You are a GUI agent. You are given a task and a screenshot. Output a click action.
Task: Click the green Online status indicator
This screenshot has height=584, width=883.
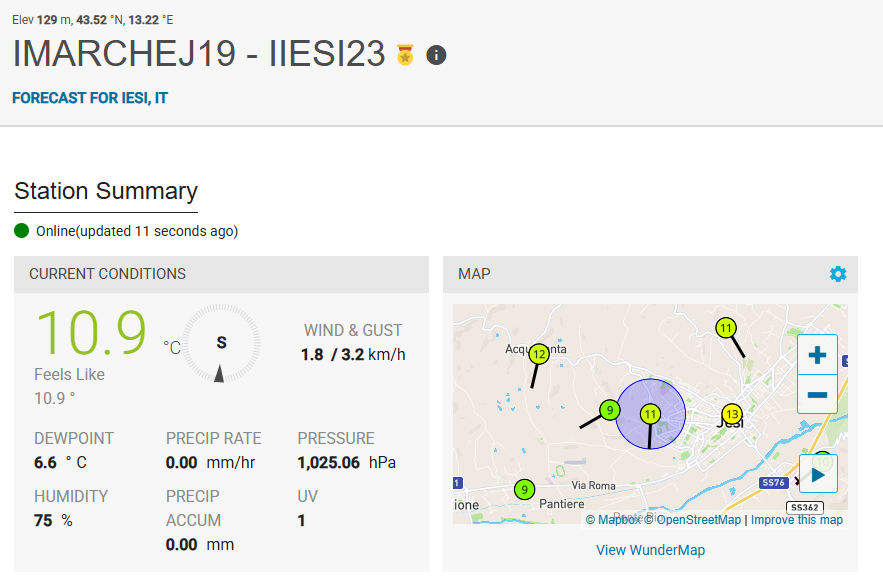click(22, 231)
